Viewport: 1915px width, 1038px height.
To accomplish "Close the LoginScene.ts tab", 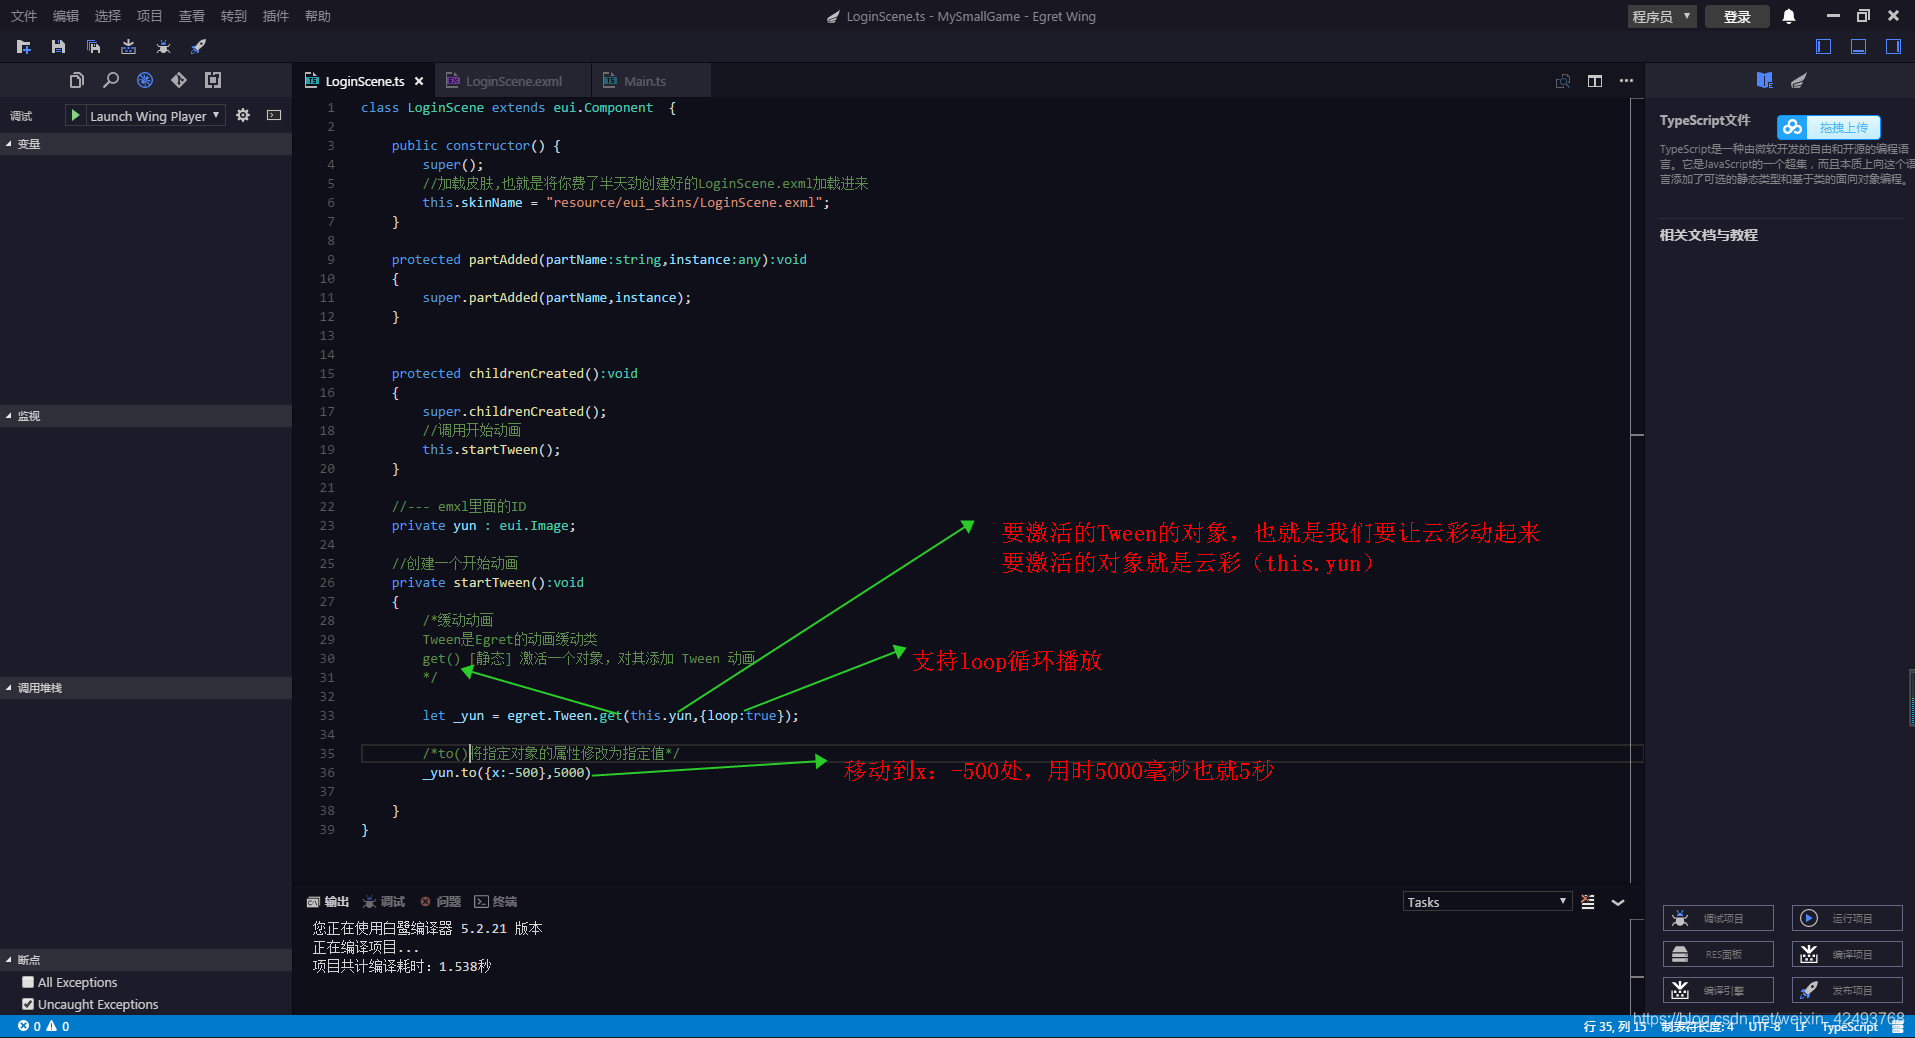I will [x=419, y=81].
